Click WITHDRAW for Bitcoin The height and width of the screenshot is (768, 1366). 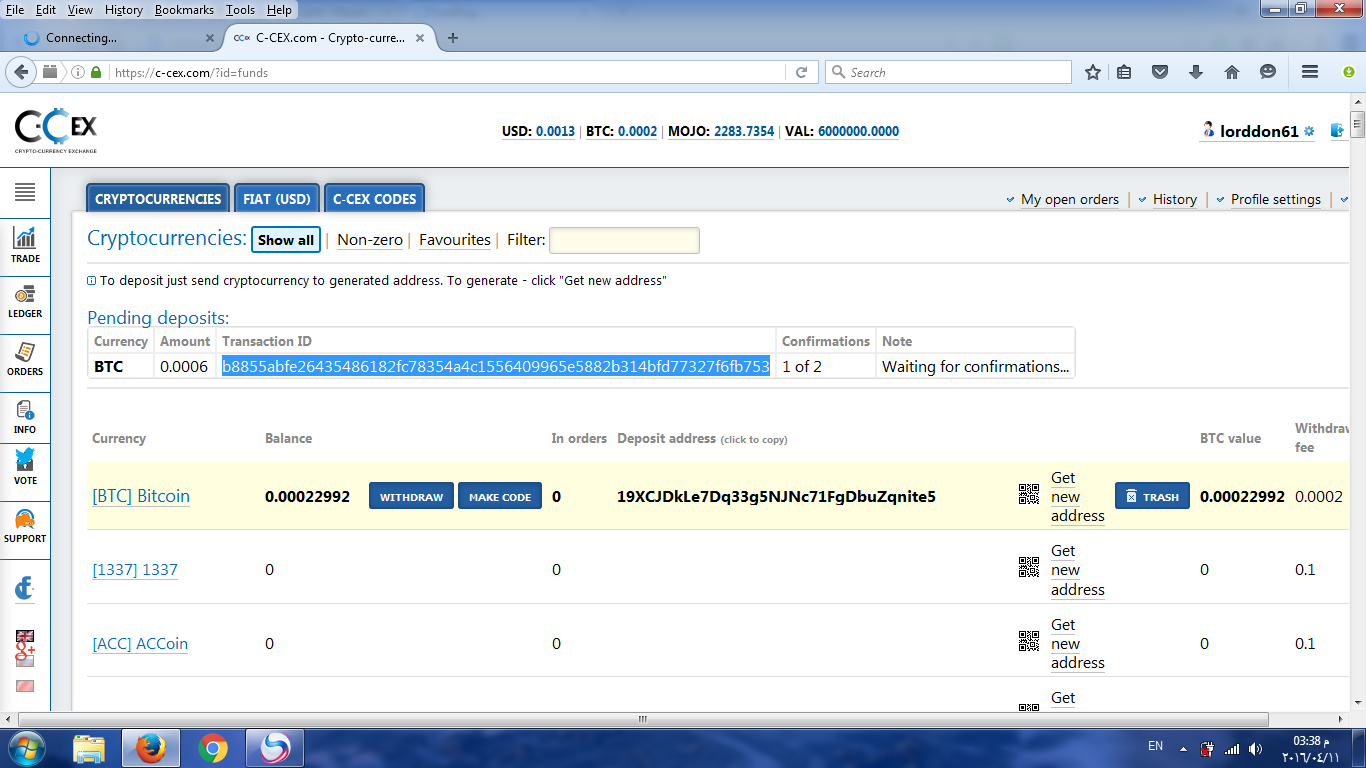click(x=411, y=496)
